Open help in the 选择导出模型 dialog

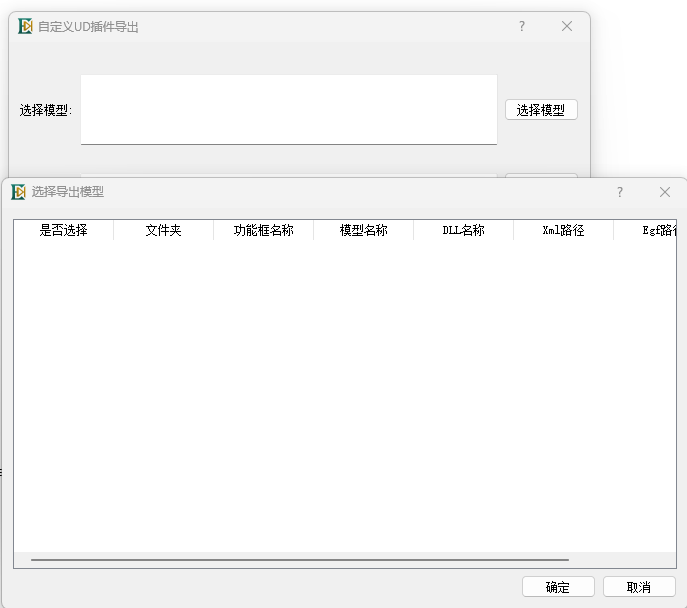(x=619, y=192)
